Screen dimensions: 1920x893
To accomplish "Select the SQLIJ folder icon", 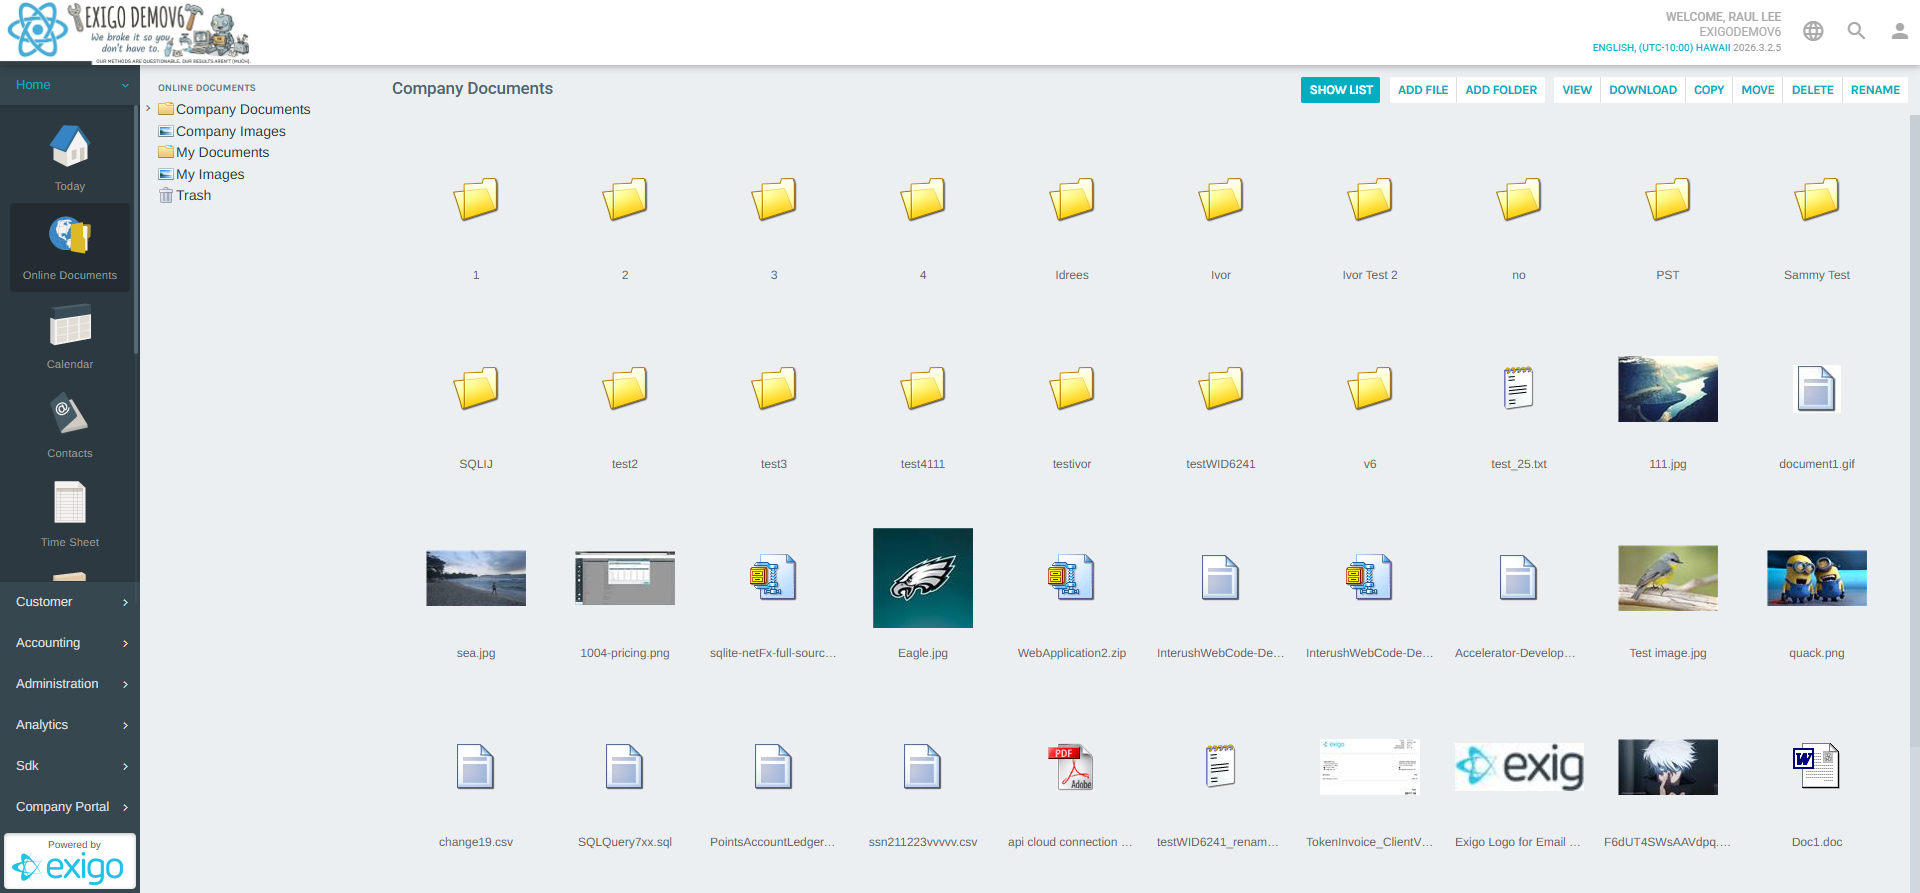I will 476,388.
